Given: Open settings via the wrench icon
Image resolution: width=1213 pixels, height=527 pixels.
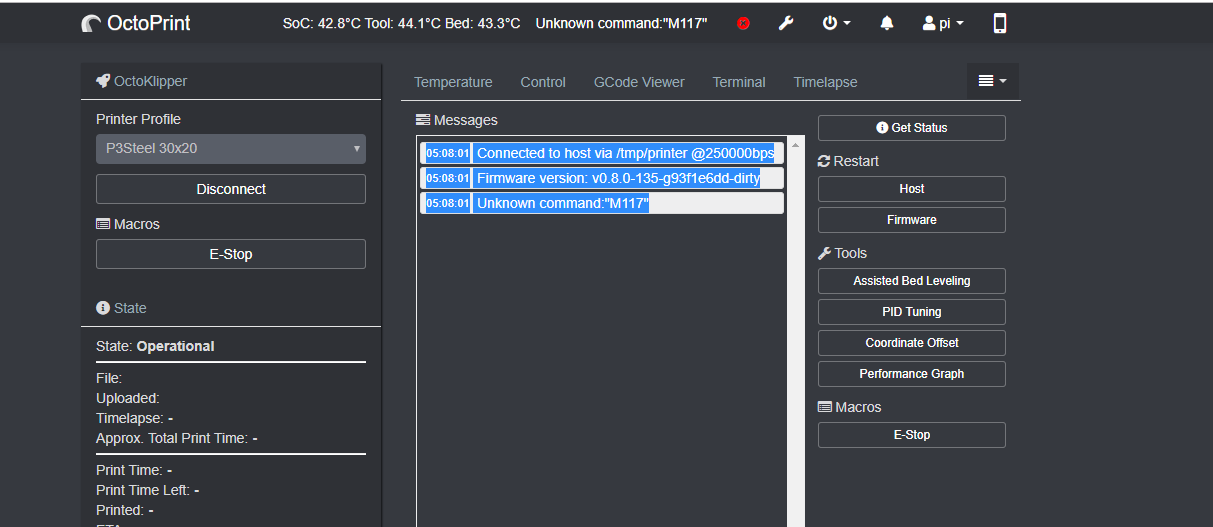Looking at the screenshot, I should click(x=786, y=23).
